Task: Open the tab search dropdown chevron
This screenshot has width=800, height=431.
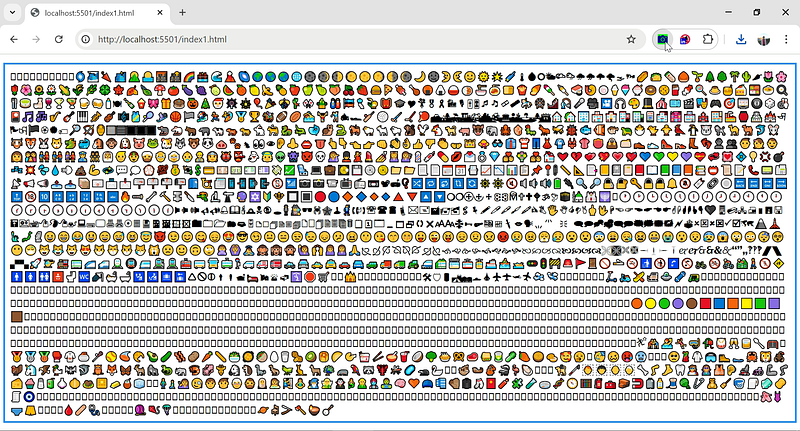Action: coord(12,13)
